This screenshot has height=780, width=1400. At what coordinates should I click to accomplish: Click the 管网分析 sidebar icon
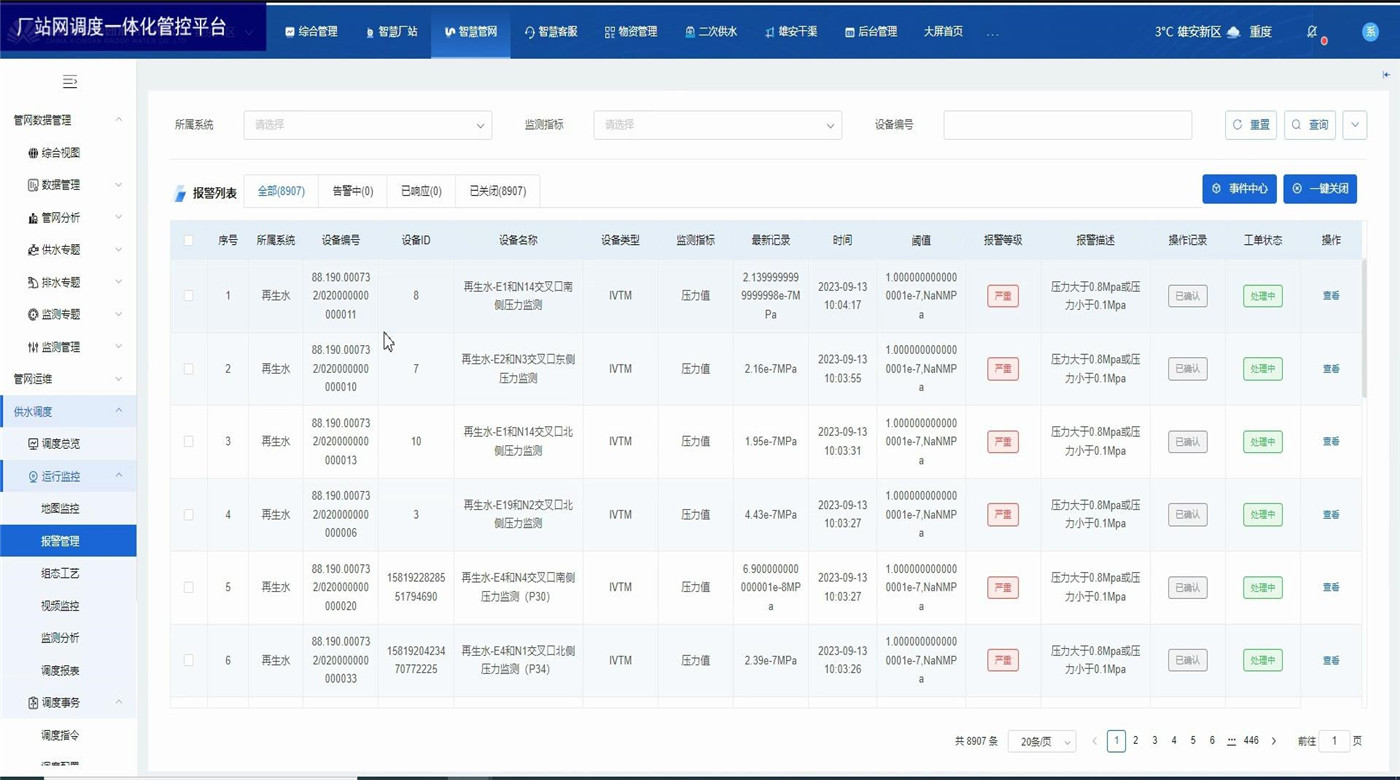click(x=33, y=218)
